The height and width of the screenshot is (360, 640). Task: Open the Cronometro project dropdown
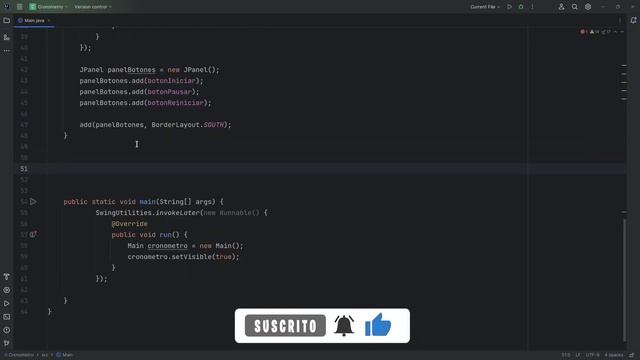[48, 7]
